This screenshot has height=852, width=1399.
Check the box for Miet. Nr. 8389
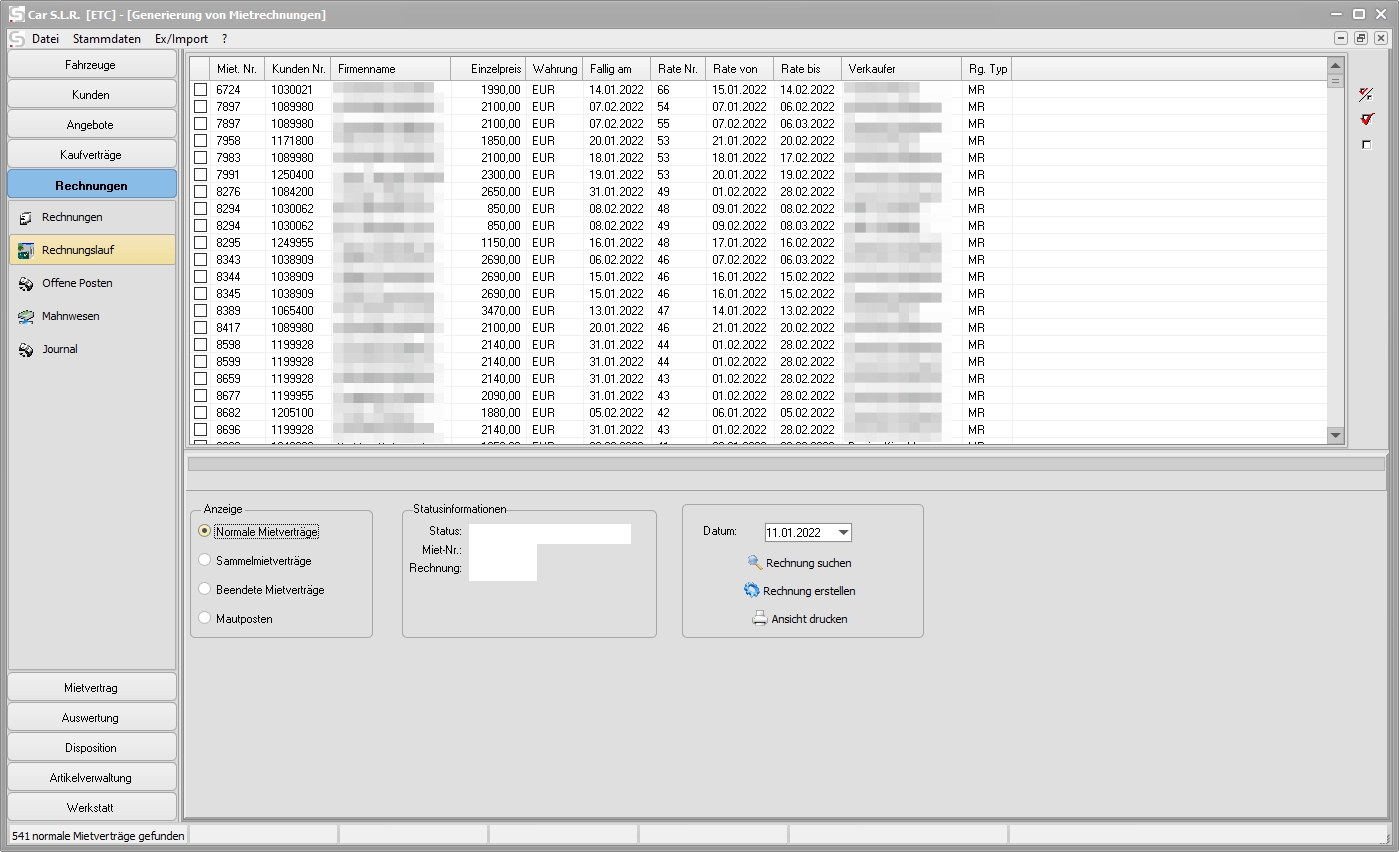200,311
